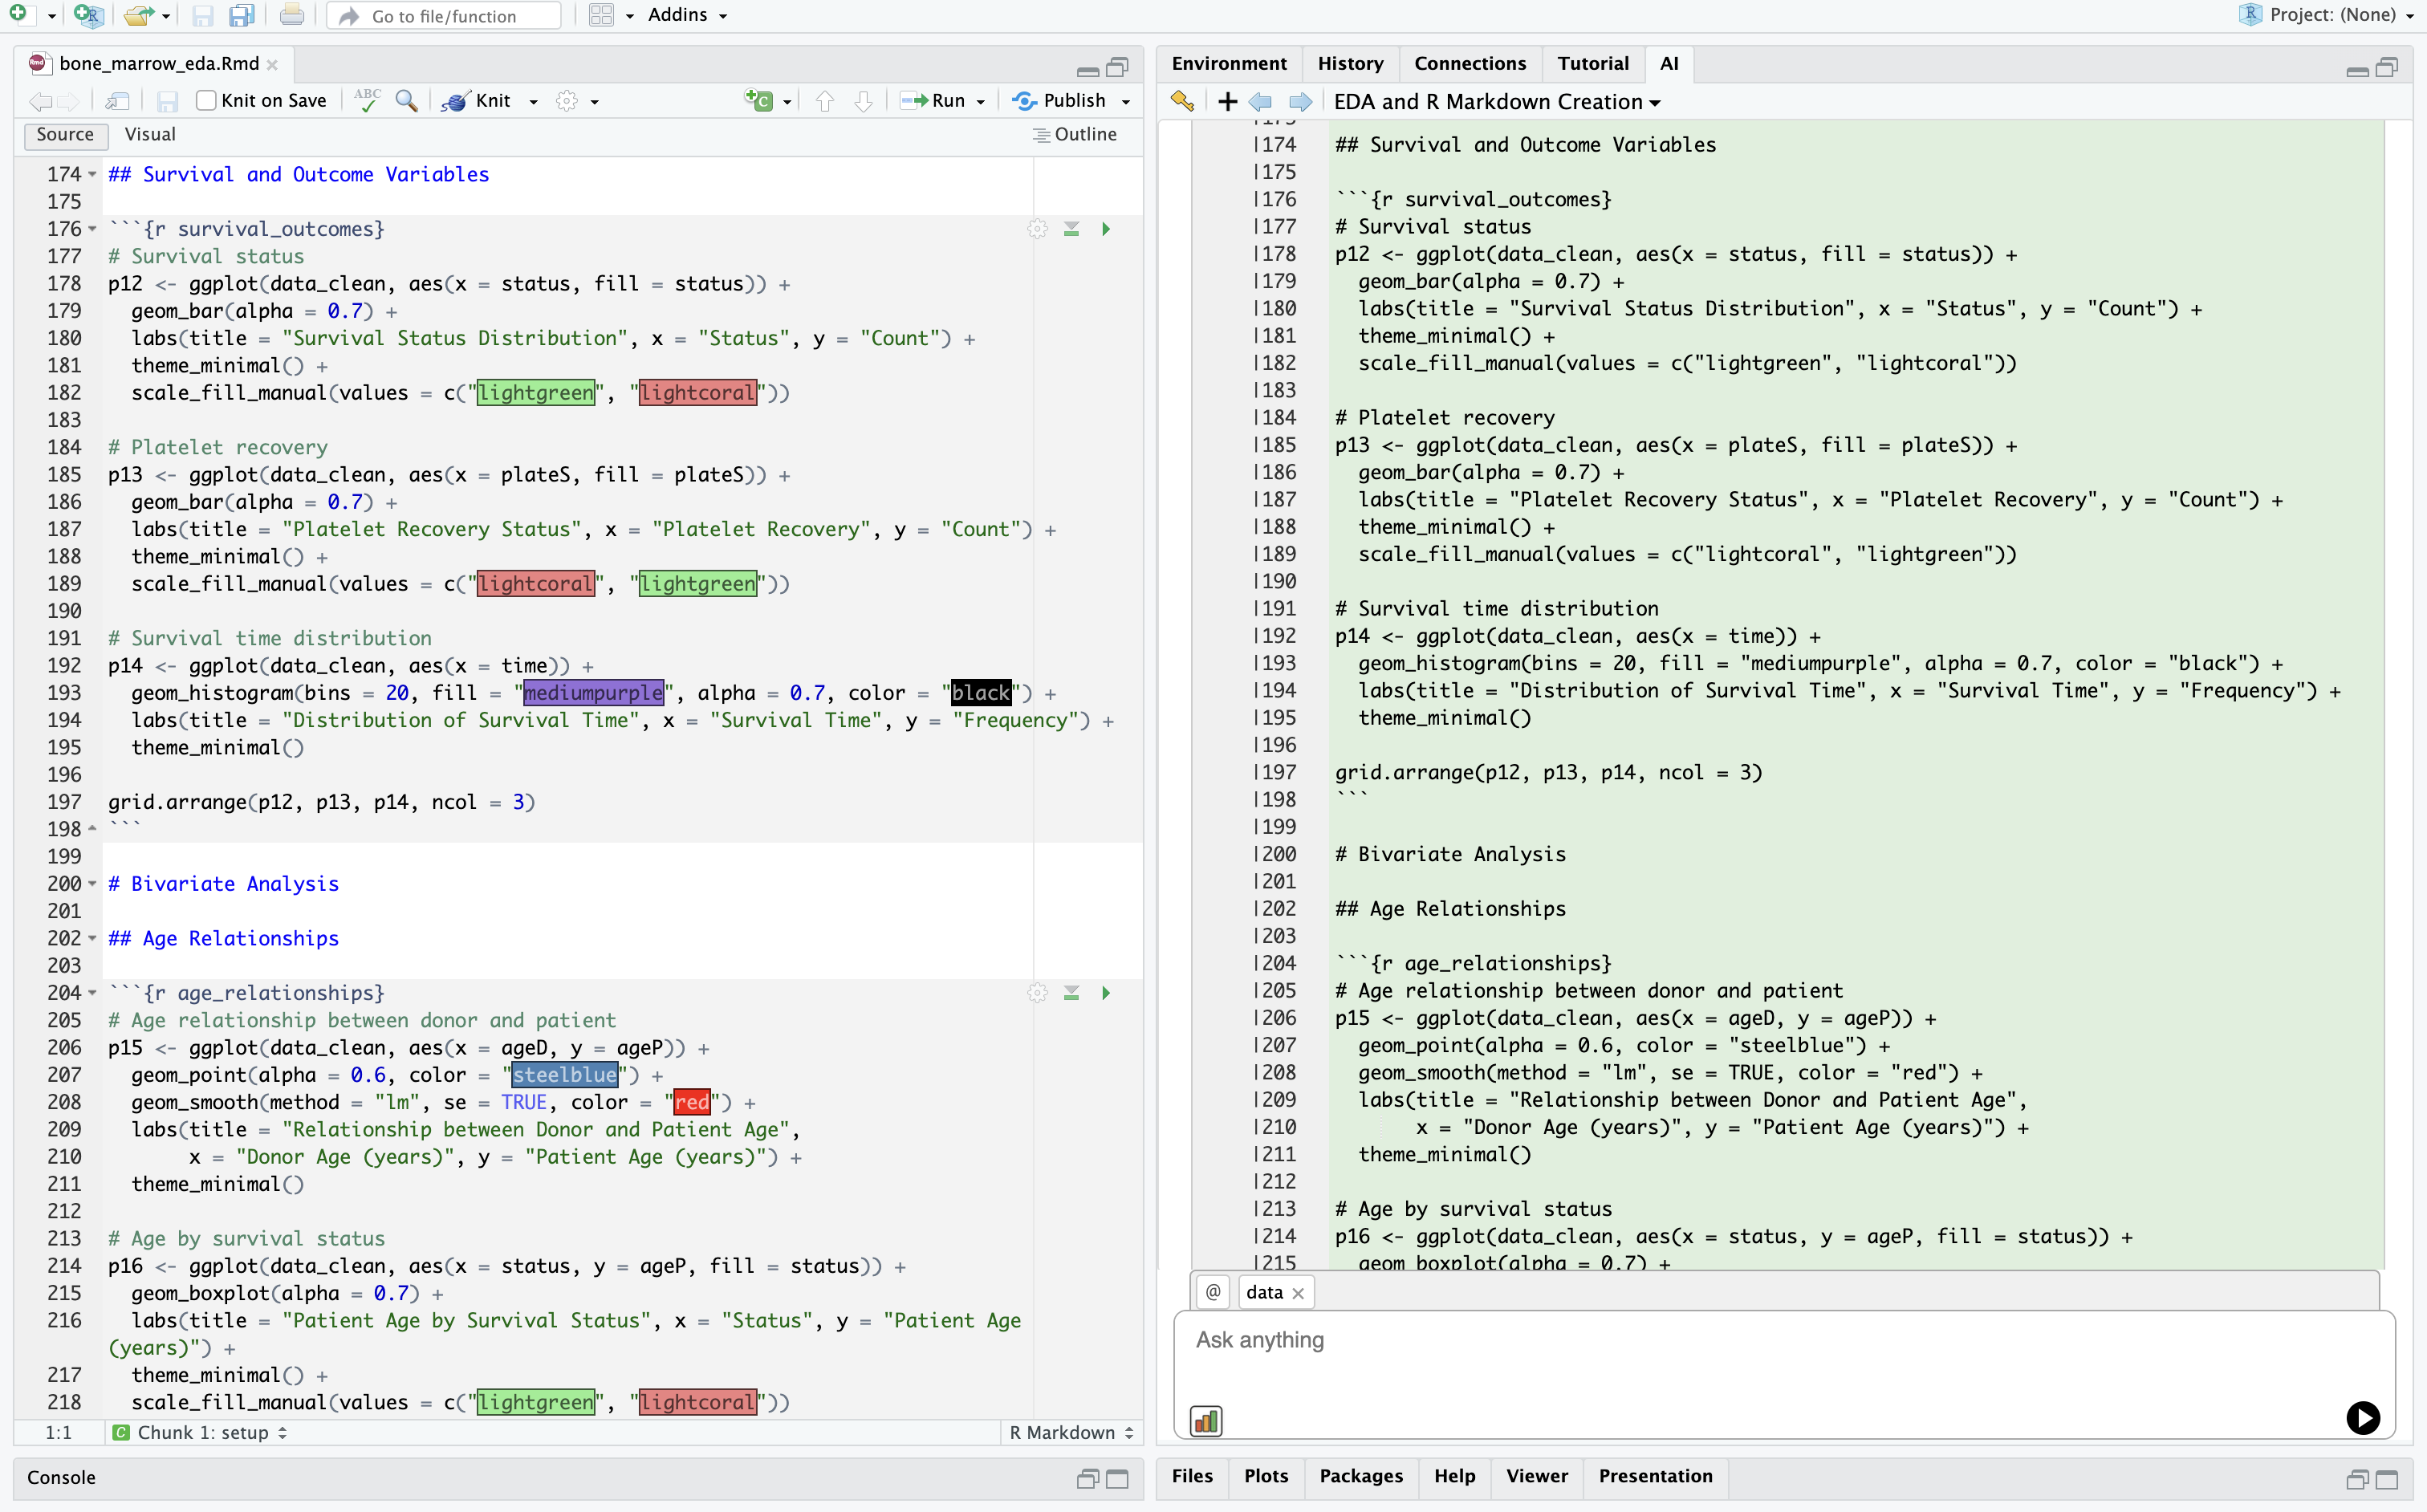Open age_relationships chunk options gear
This screenshot has width=2427, height=1512.
[1037, 993]
